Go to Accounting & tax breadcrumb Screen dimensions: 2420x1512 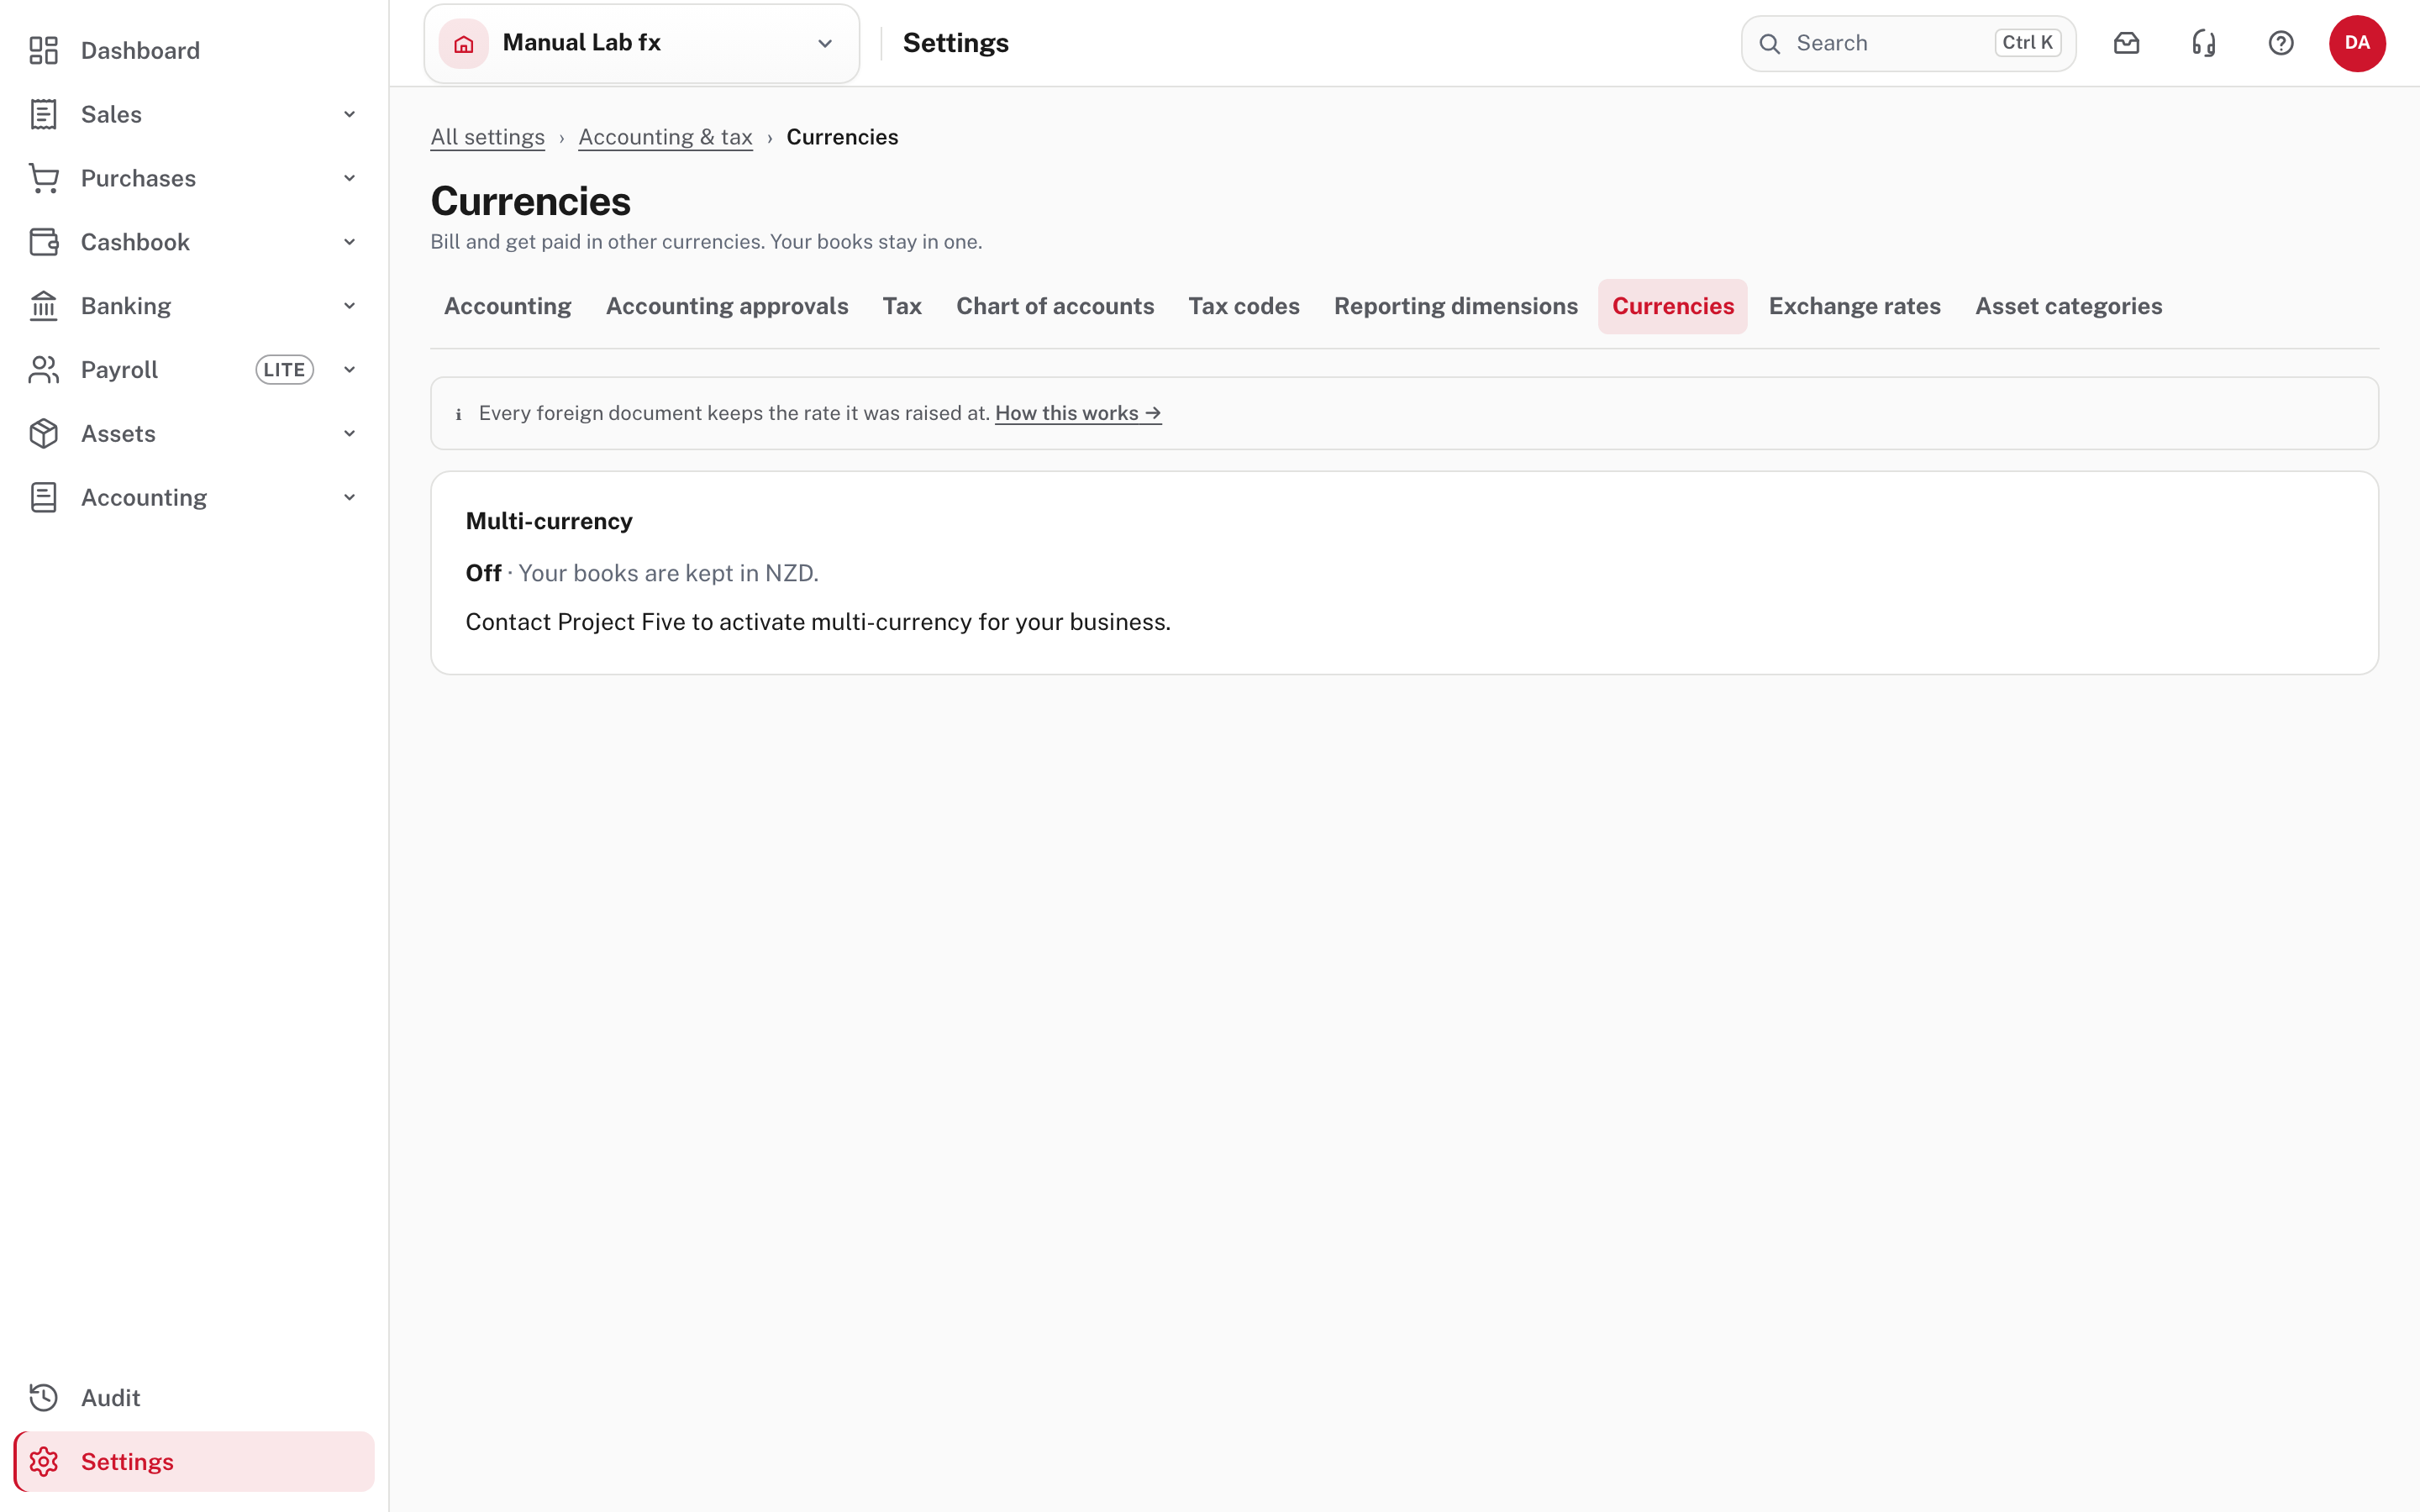pos(665,137)
